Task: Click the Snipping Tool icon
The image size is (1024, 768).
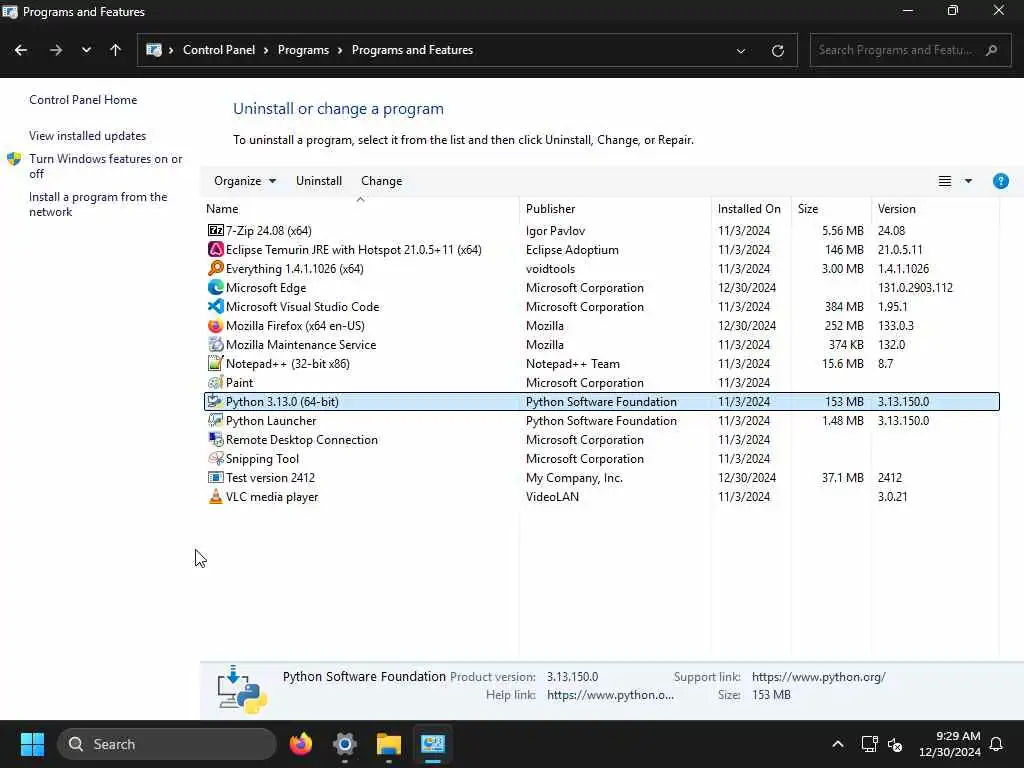Action: click(215, 458)
